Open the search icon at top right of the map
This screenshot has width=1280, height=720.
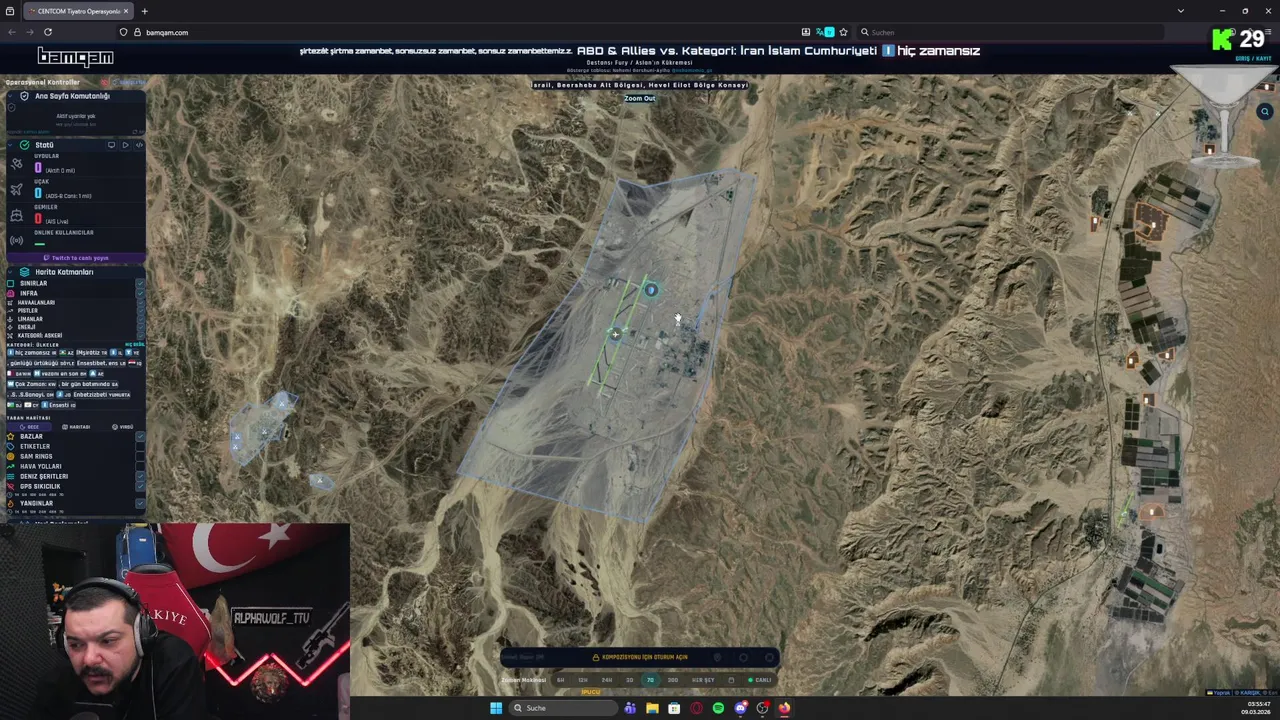pyautogui.click(x=1265, y=112)
